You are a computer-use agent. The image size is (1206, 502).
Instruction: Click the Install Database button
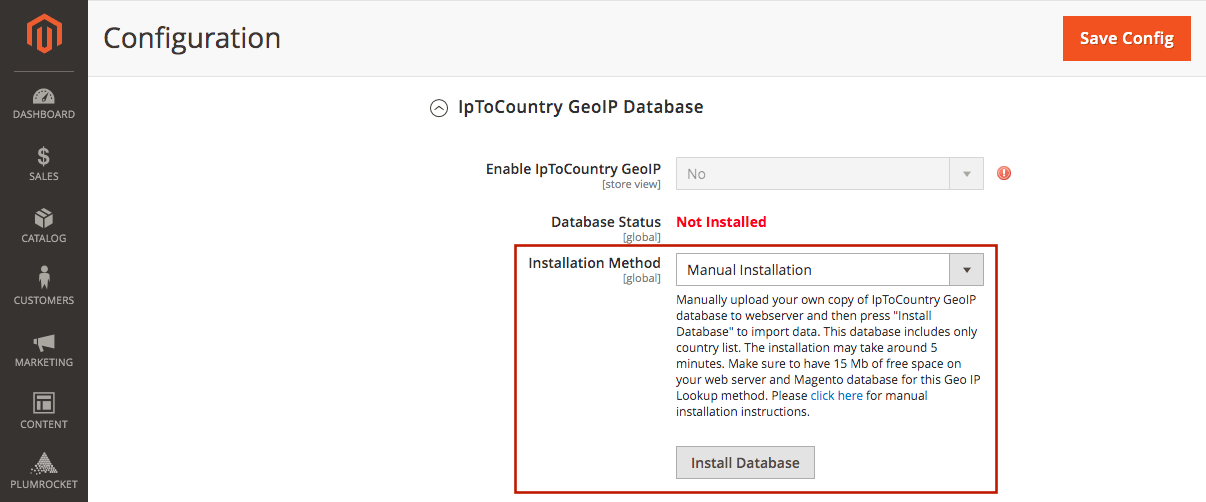point(745,463)
